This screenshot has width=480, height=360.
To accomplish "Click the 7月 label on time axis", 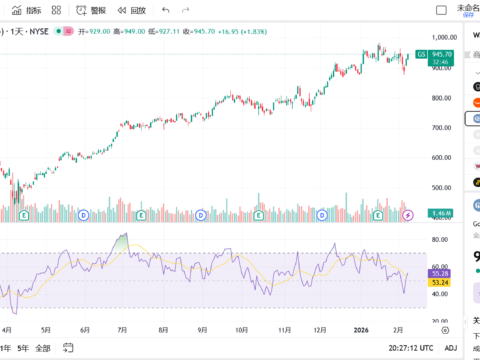I will tap(122, 330).
